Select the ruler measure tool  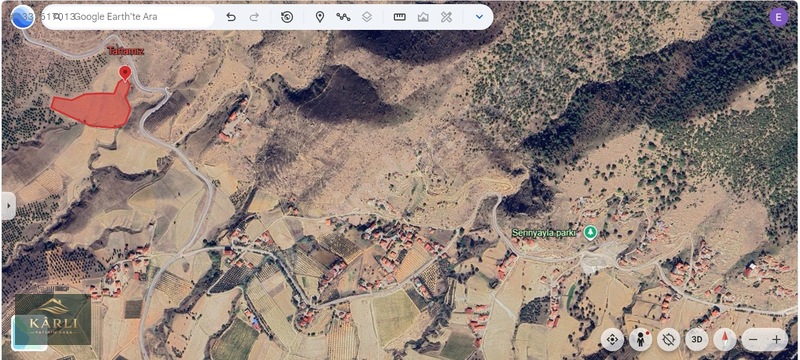pyautogui.click(x=399, y=17)
